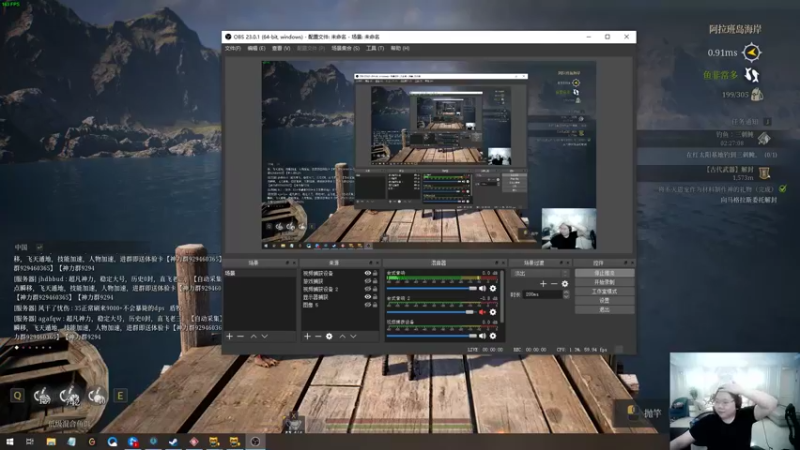Image resolution: width=800 pixels, height=450 pixels.
Task: Add a new scene with the plus icon in the 场景 panel
Action: 230,337
